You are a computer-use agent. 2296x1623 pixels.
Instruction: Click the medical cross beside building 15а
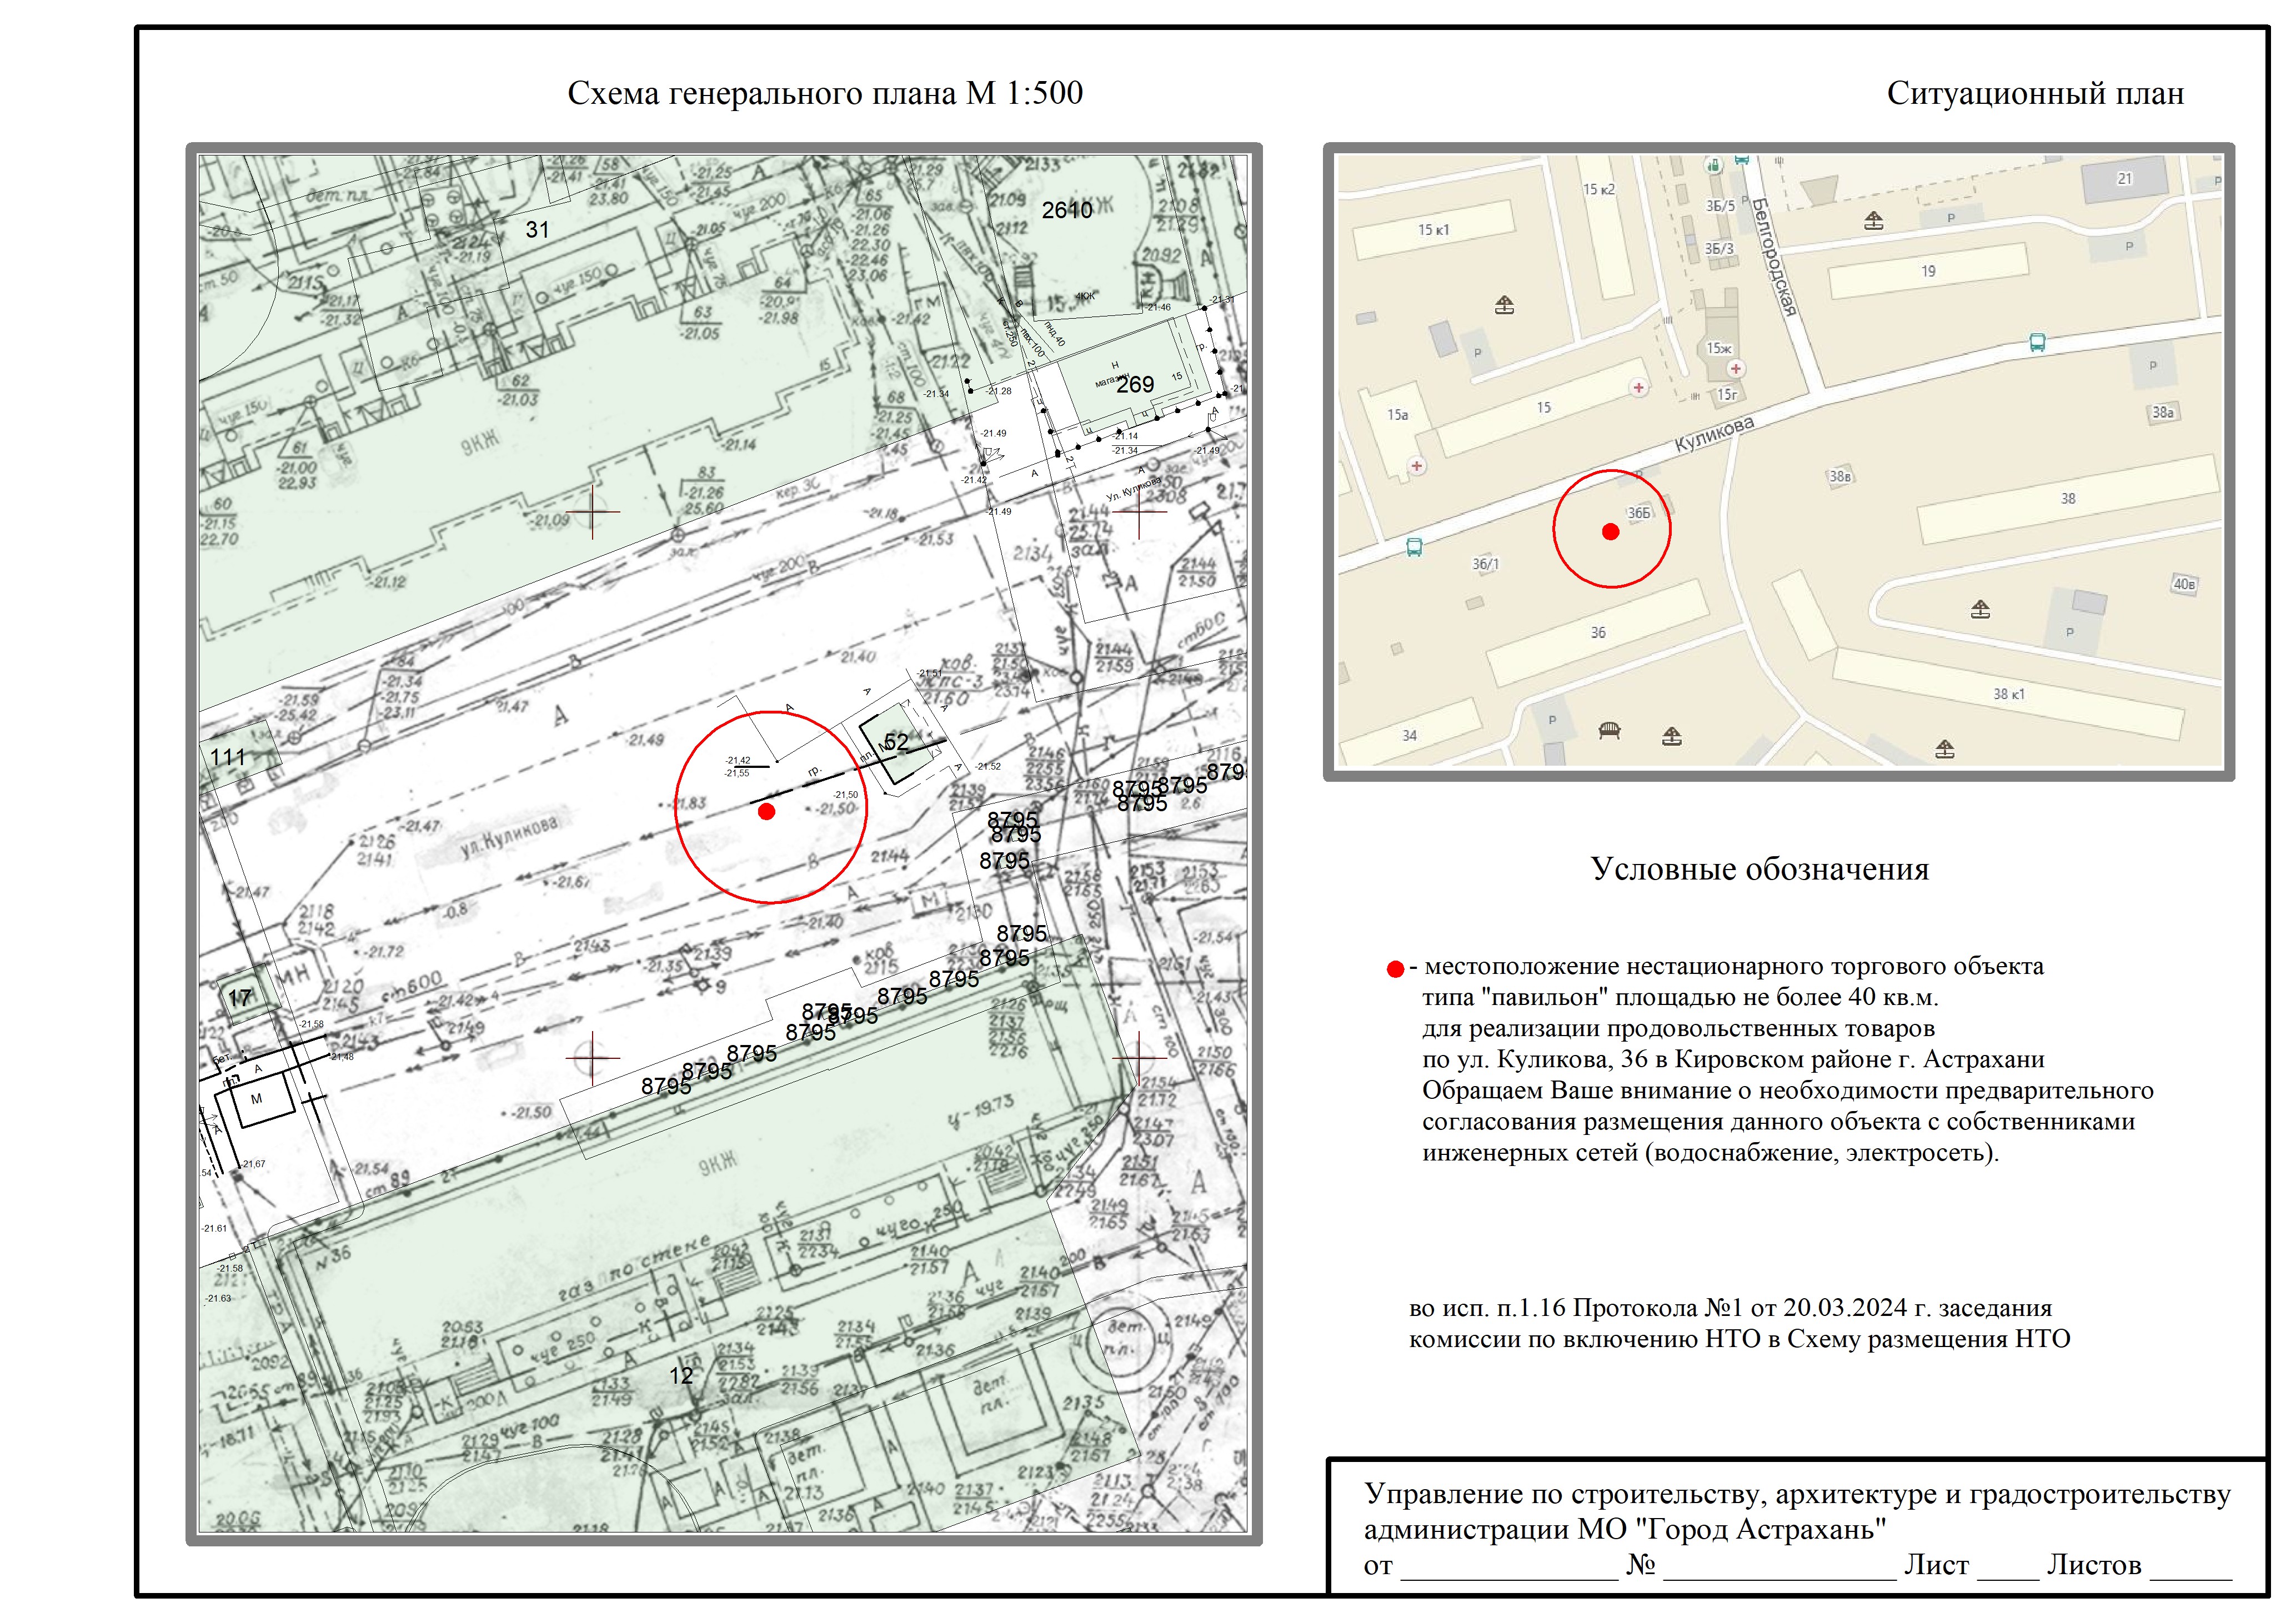pos(1417,466)
